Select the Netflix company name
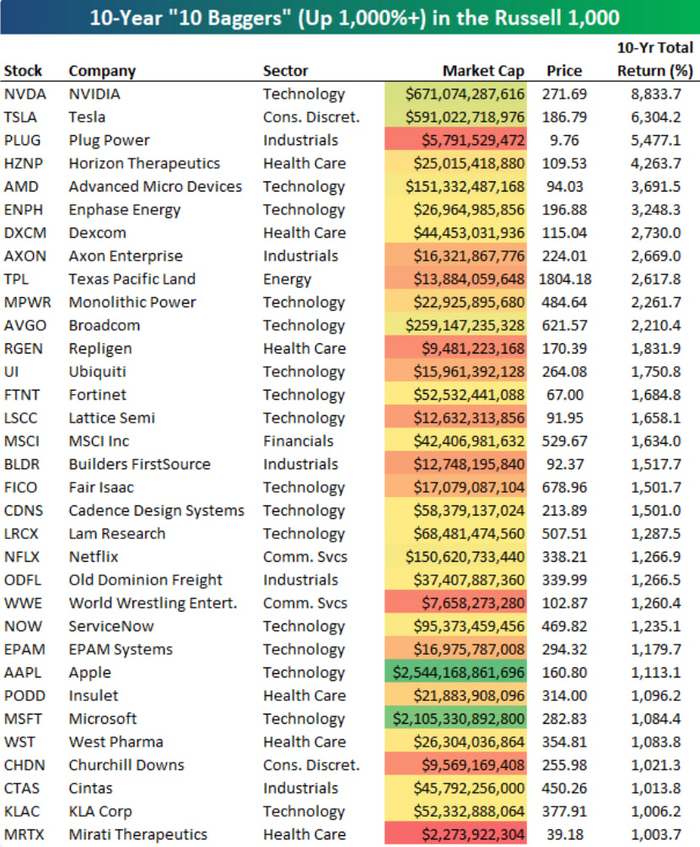The height and width of the screenshot is (847, 700). [95, 557]
